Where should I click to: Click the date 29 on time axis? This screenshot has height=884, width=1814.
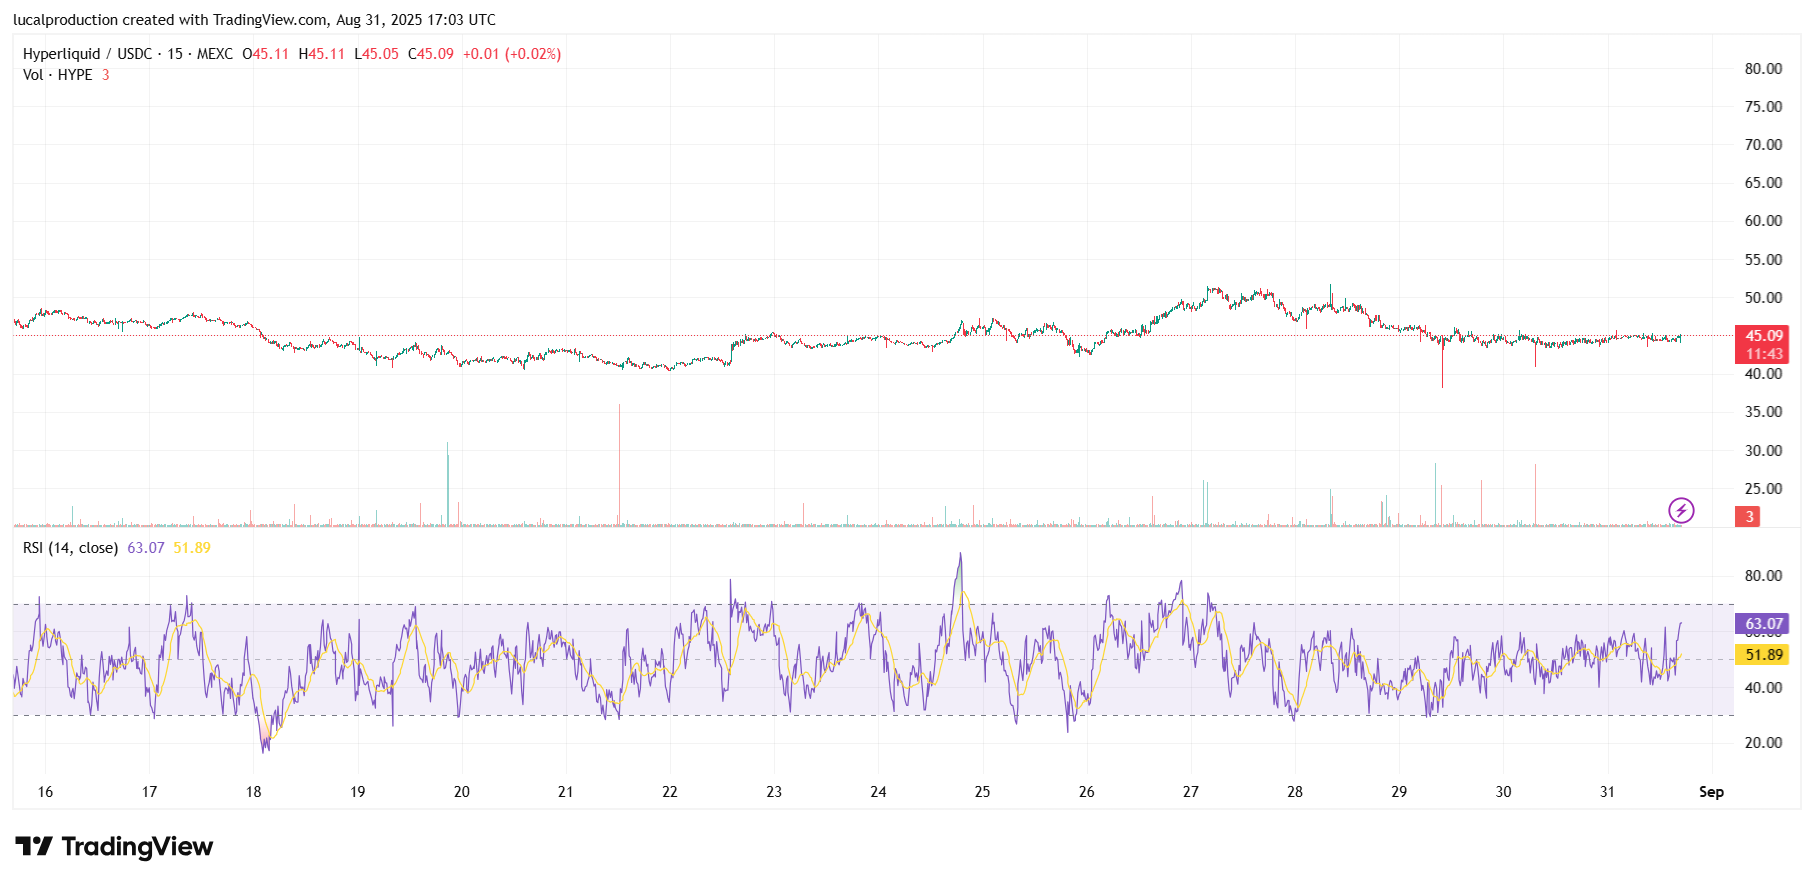click(x=1399, y=792)
